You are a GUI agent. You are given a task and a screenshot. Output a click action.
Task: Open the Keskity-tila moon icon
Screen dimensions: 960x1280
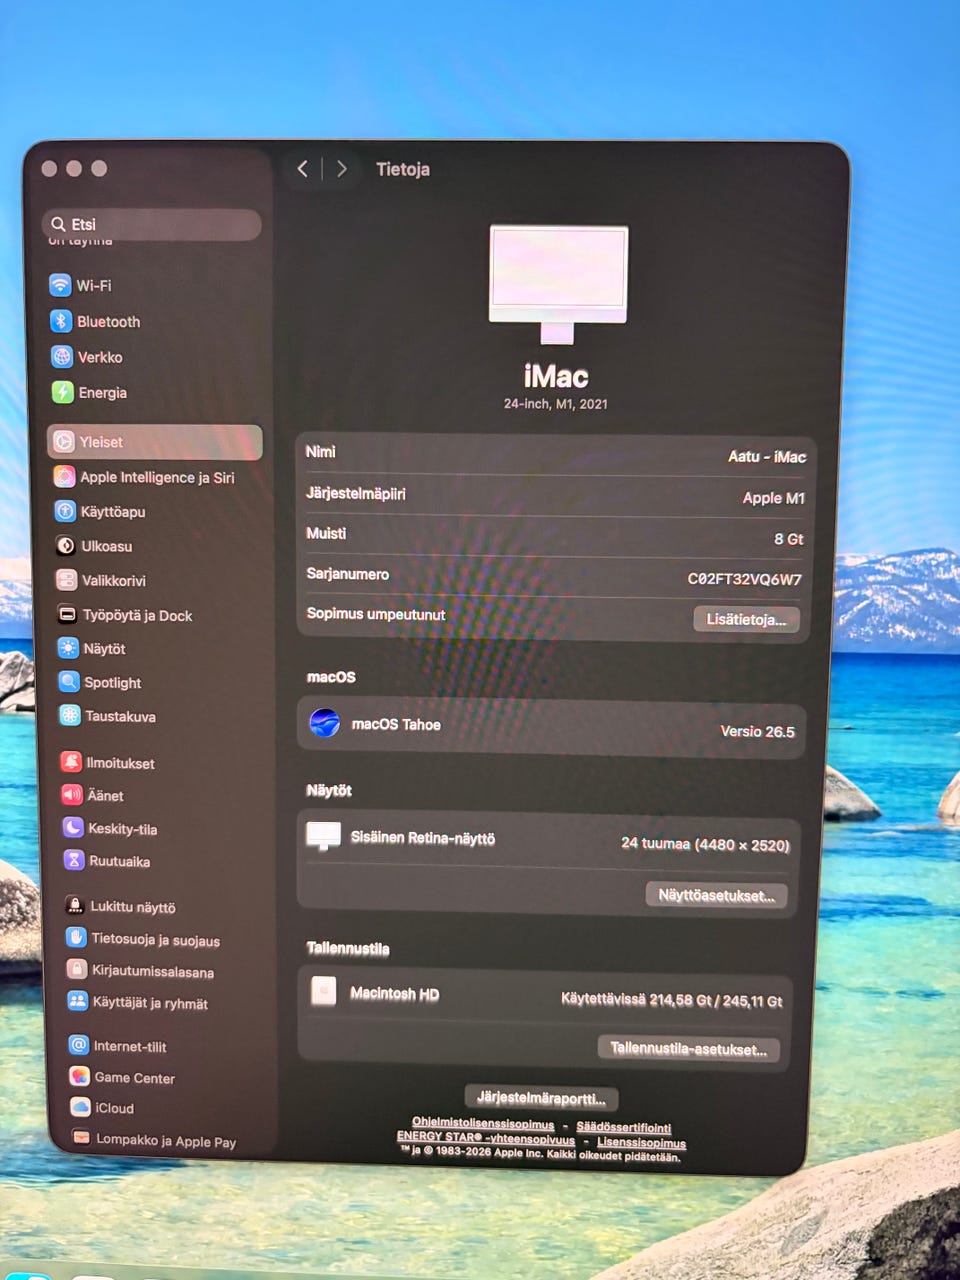click(73, 828)
